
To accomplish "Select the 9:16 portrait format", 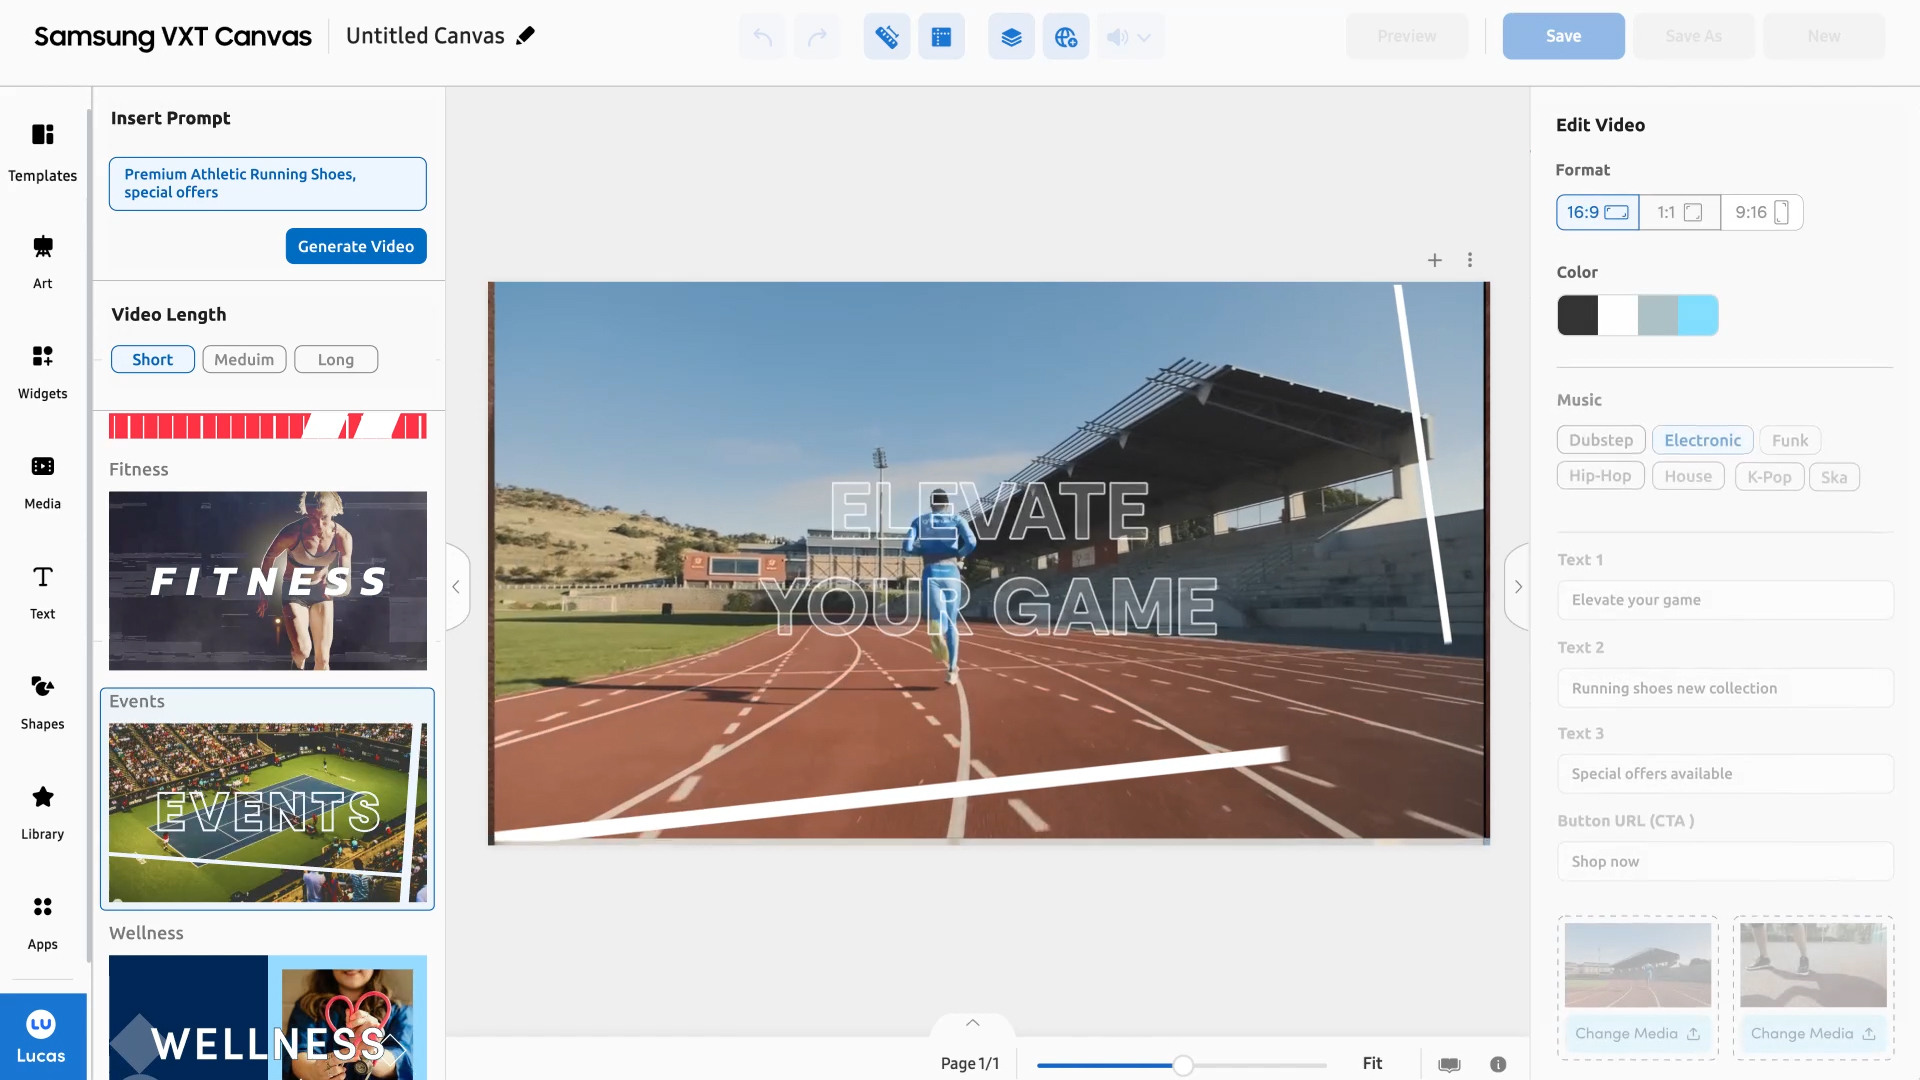I will (1762, 212).
